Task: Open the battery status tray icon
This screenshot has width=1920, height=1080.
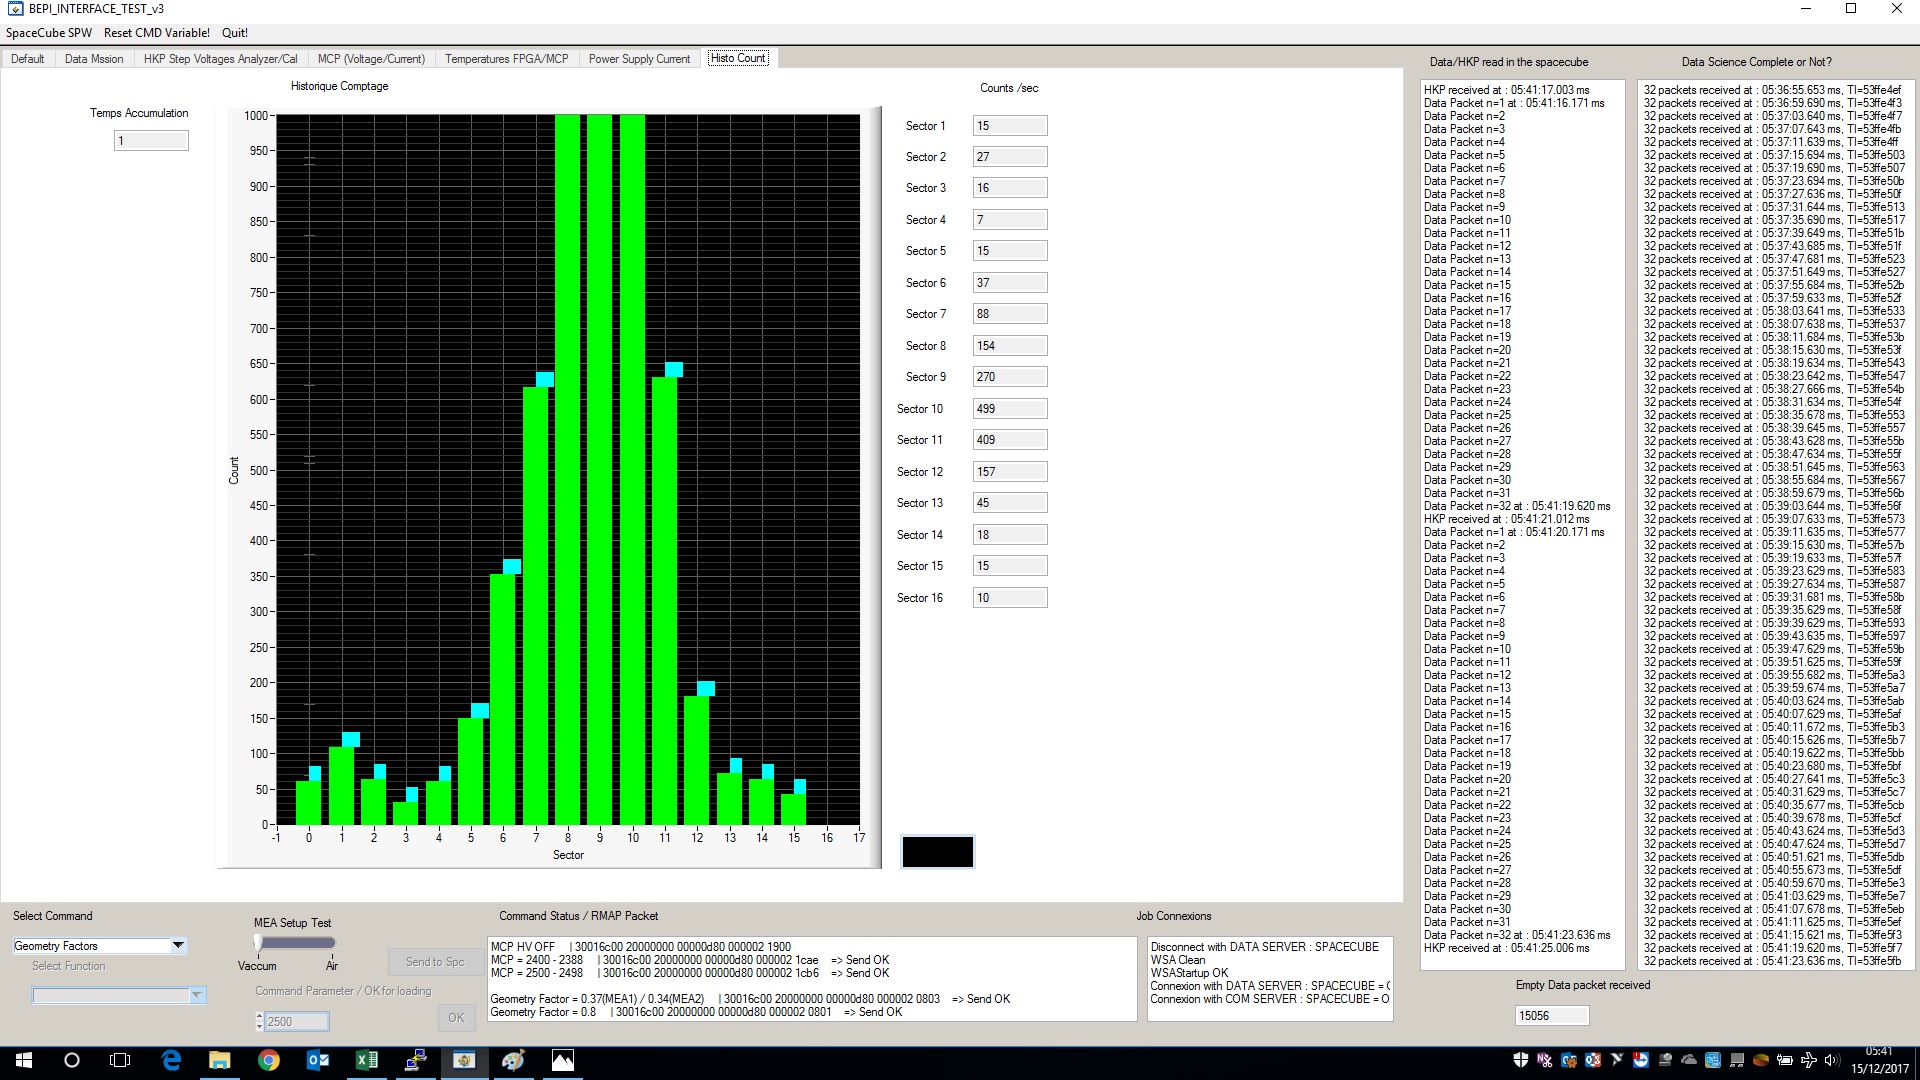Action: coord(1784,1060)
